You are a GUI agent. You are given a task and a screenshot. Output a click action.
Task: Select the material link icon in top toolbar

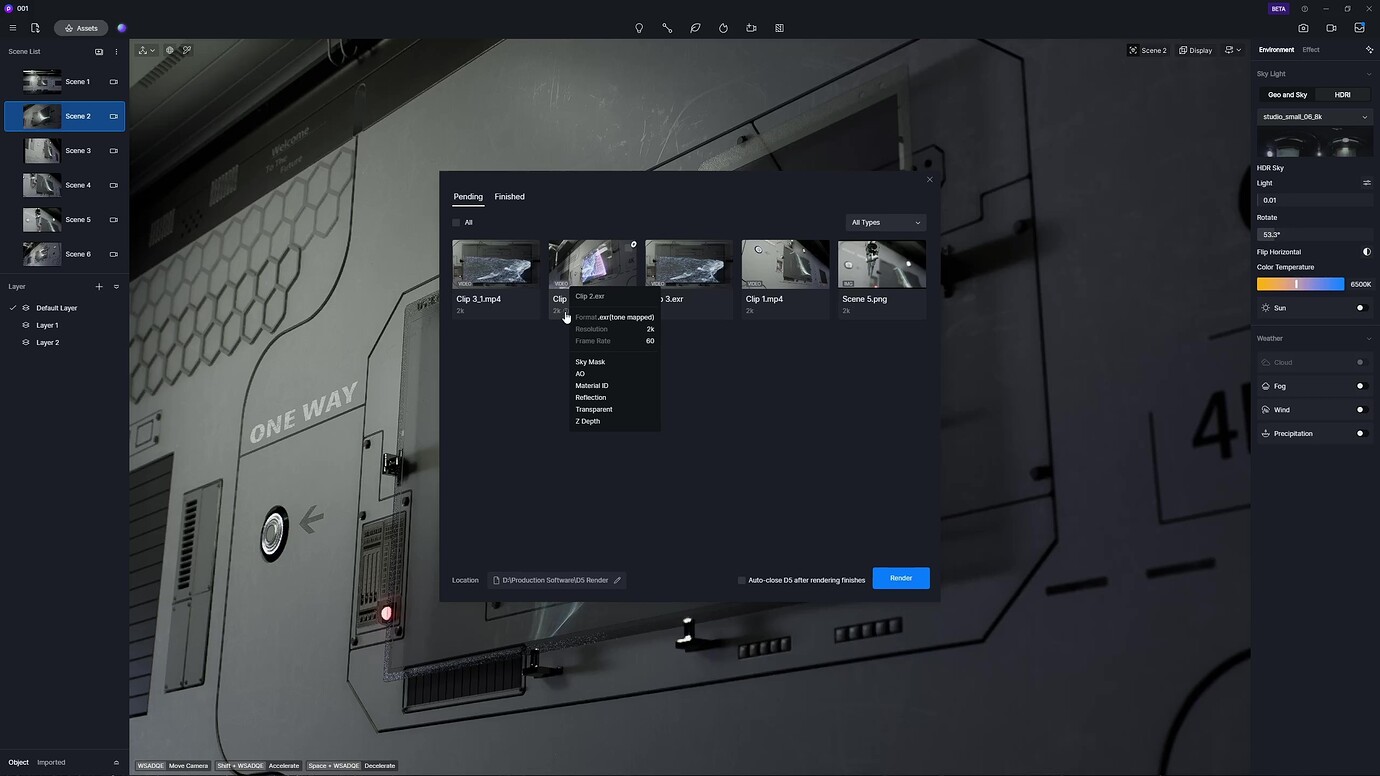point(667,28)
